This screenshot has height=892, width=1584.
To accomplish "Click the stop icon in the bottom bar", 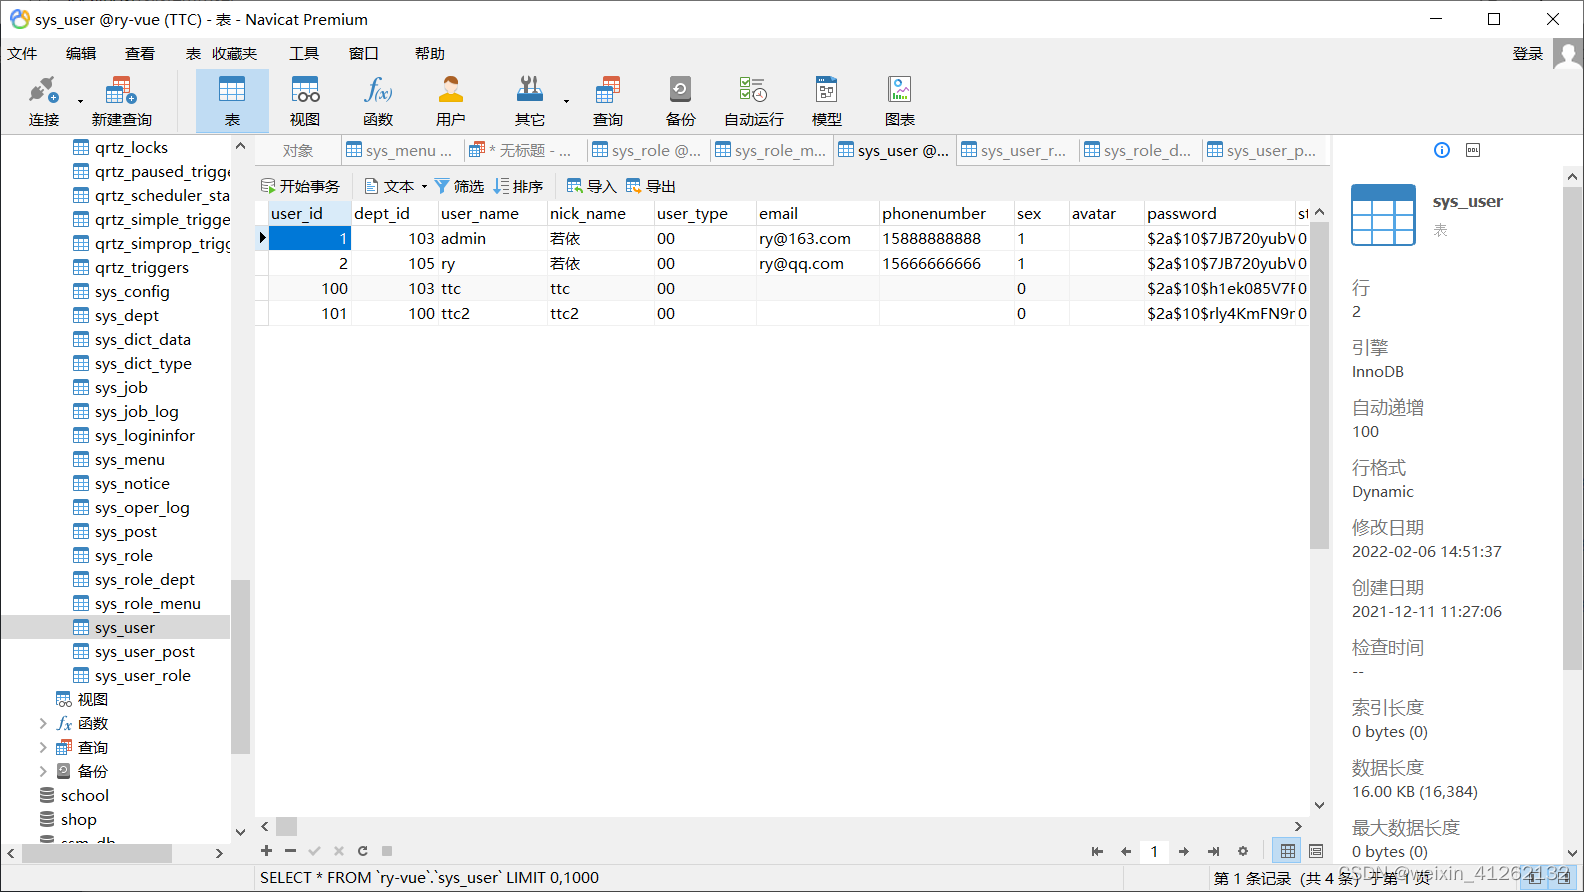I will click(x=387, y=851).
